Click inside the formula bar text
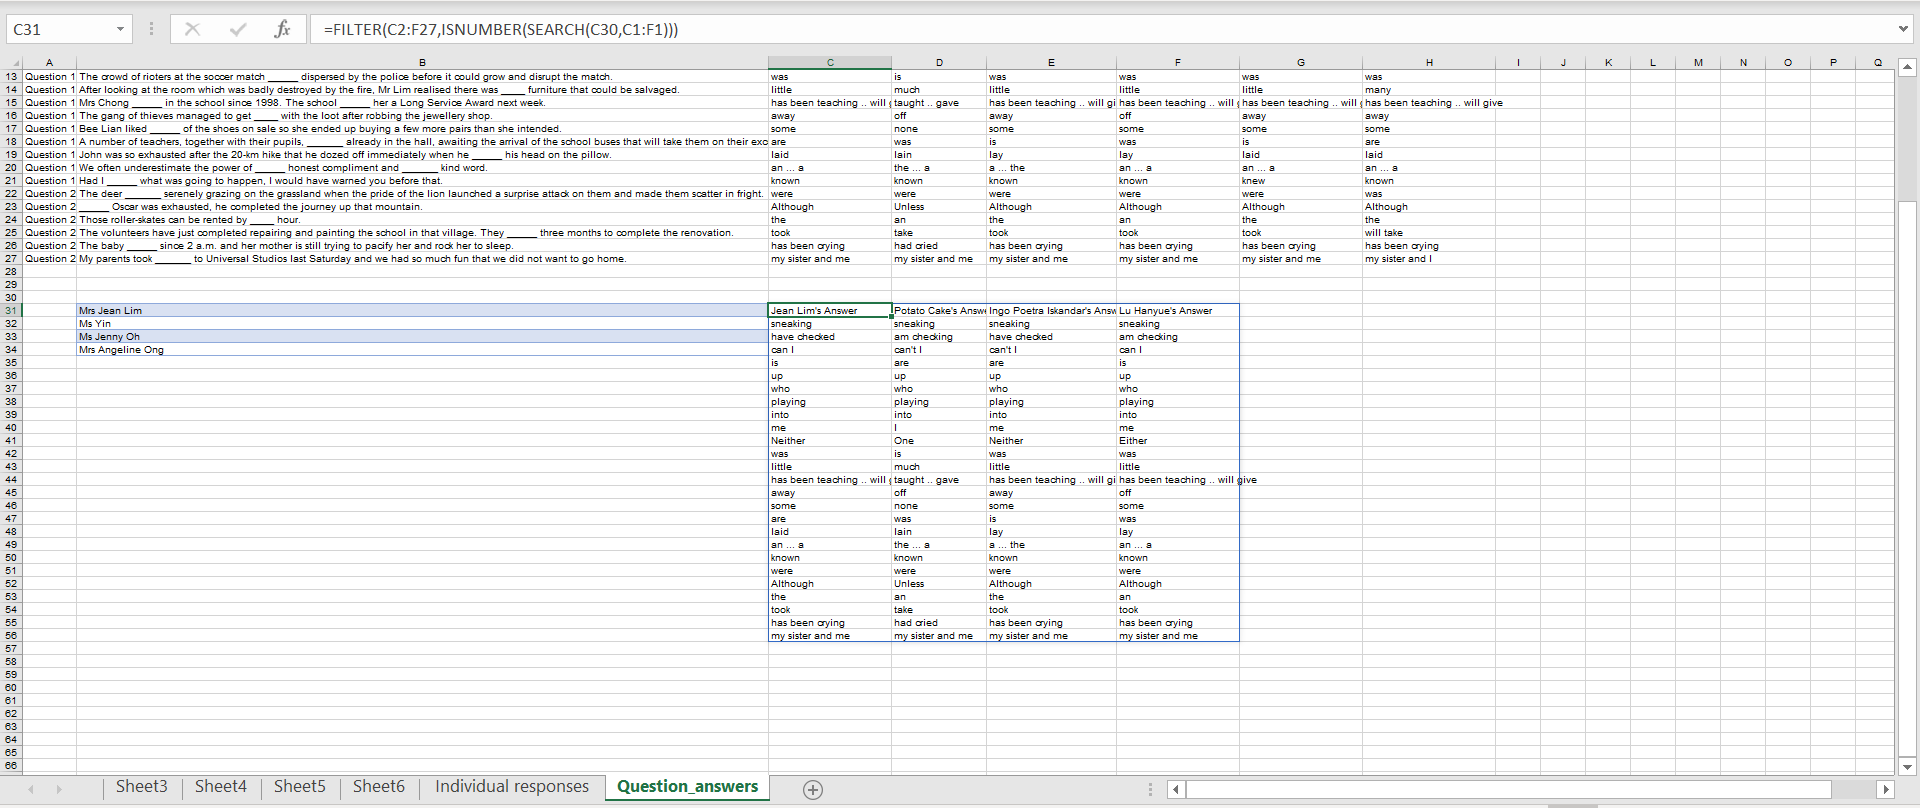The height and width of the screenshot is (808, 1920). 501,29
